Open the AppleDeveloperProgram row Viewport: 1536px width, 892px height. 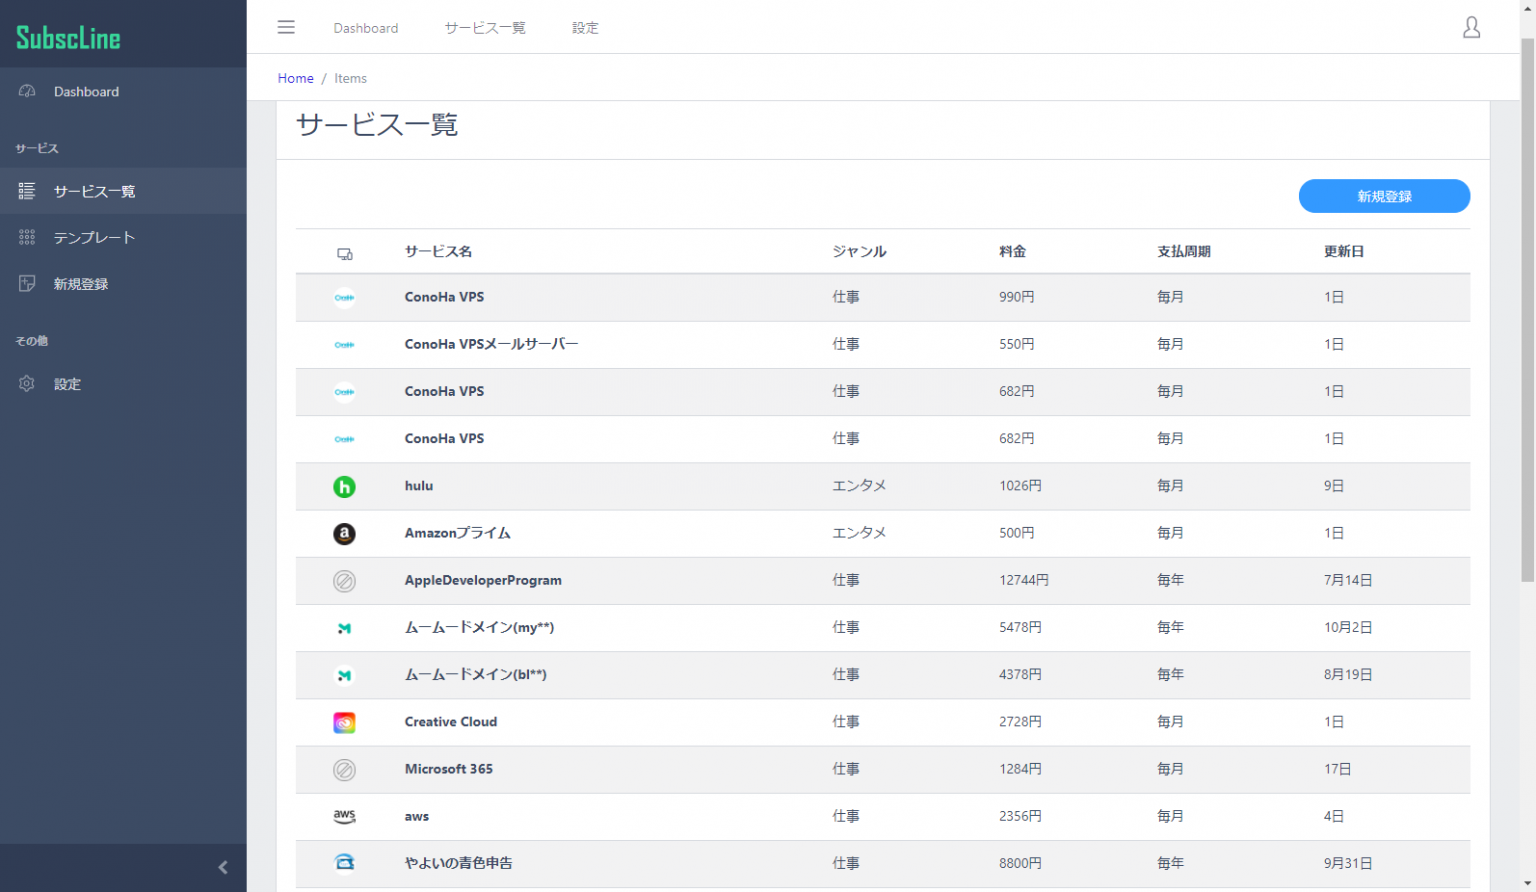point(483,580)
